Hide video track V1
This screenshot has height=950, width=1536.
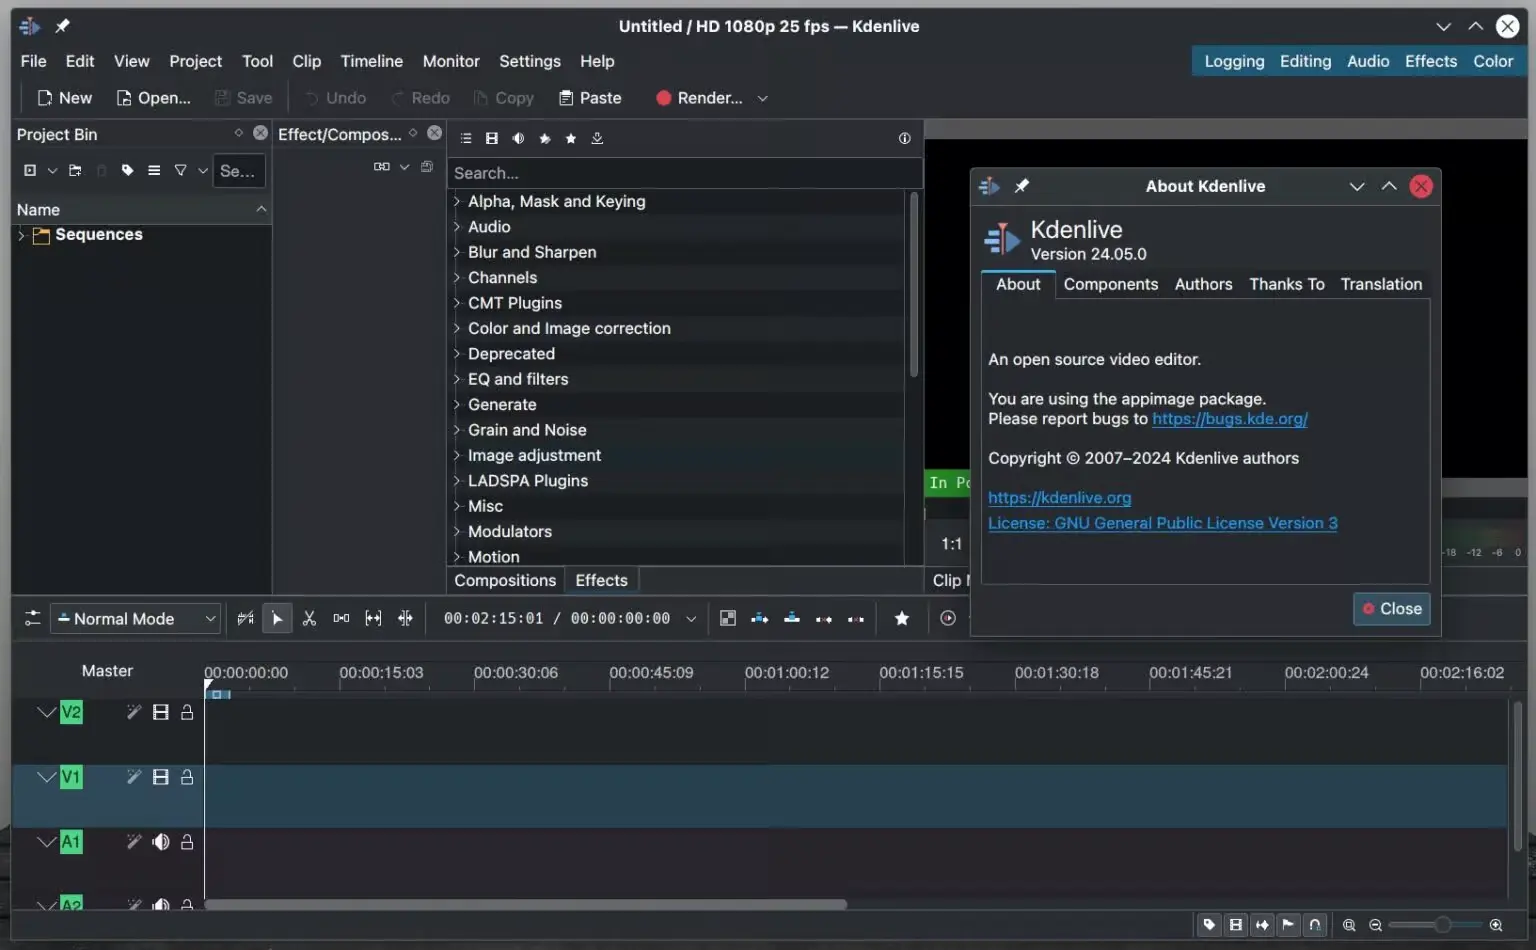160,777
